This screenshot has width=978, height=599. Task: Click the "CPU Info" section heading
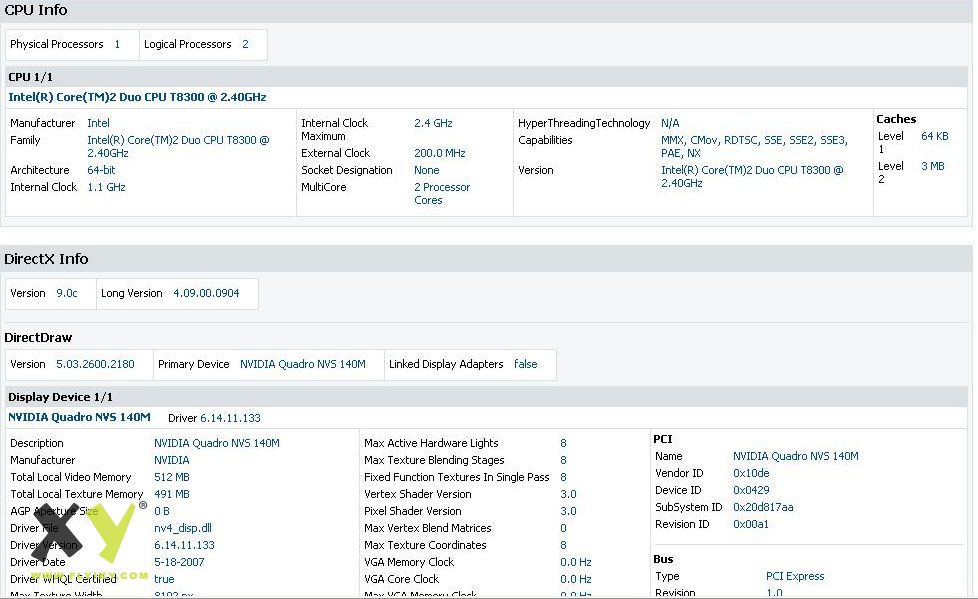(x=36, y=10)
